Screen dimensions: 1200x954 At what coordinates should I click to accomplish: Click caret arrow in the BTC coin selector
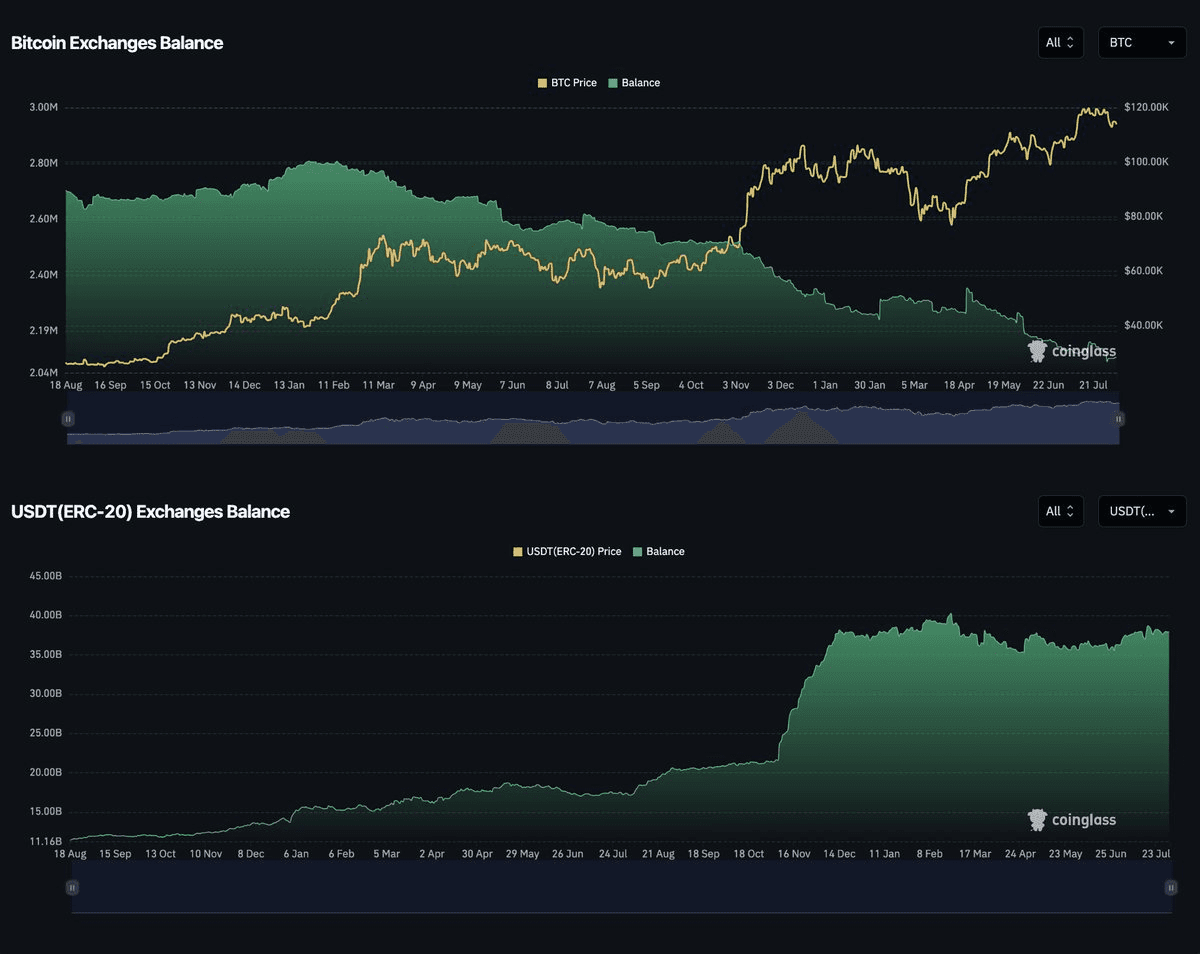[1171, 43]
